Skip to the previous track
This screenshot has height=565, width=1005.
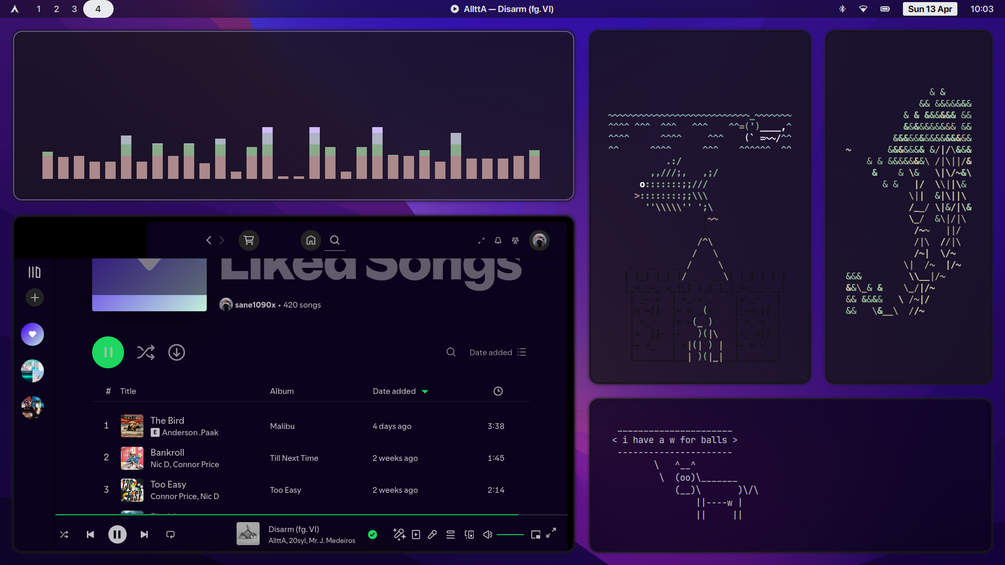(90, 534)
